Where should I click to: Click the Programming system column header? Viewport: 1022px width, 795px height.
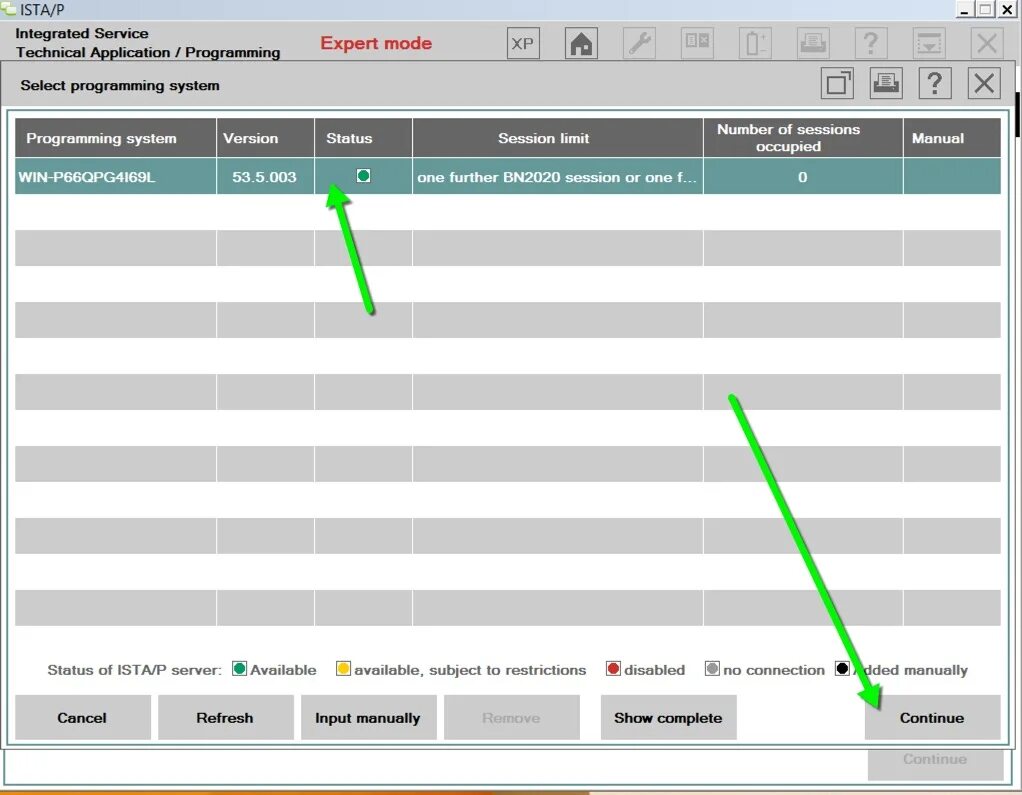pyautogui.click(x=115, y=137)
